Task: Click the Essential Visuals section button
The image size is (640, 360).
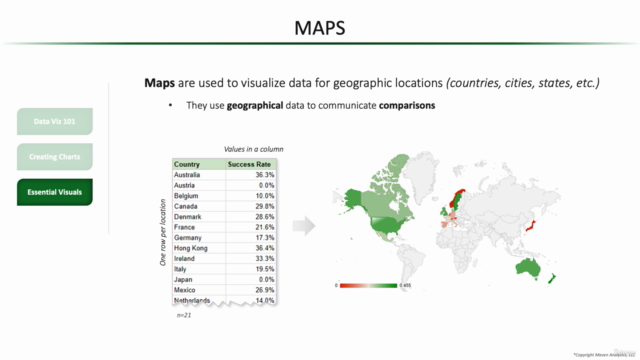Action: [55, 192]
